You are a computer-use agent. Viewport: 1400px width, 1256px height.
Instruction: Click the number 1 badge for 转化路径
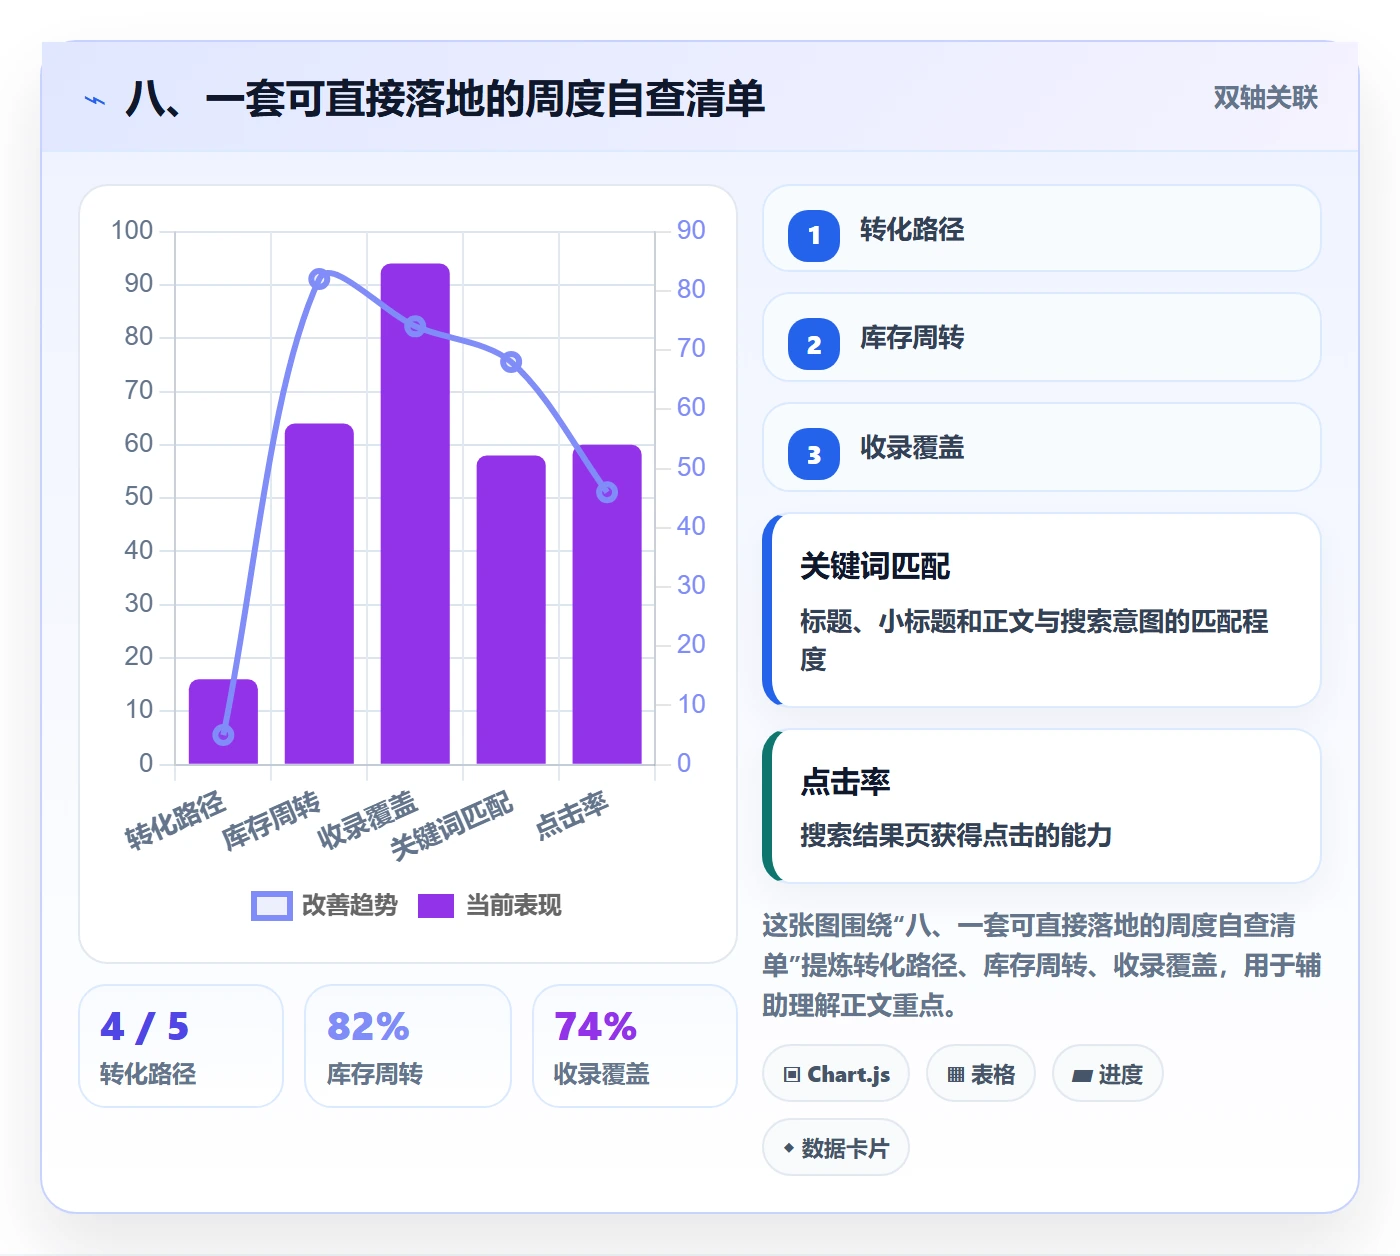[814, 235]
